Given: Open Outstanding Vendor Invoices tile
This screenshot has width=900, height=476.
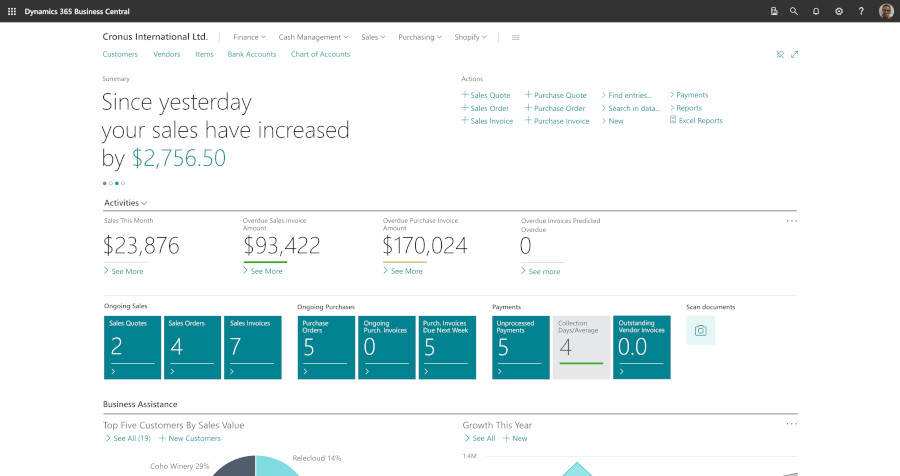Looking at the screenshot, I should point(642,347).
